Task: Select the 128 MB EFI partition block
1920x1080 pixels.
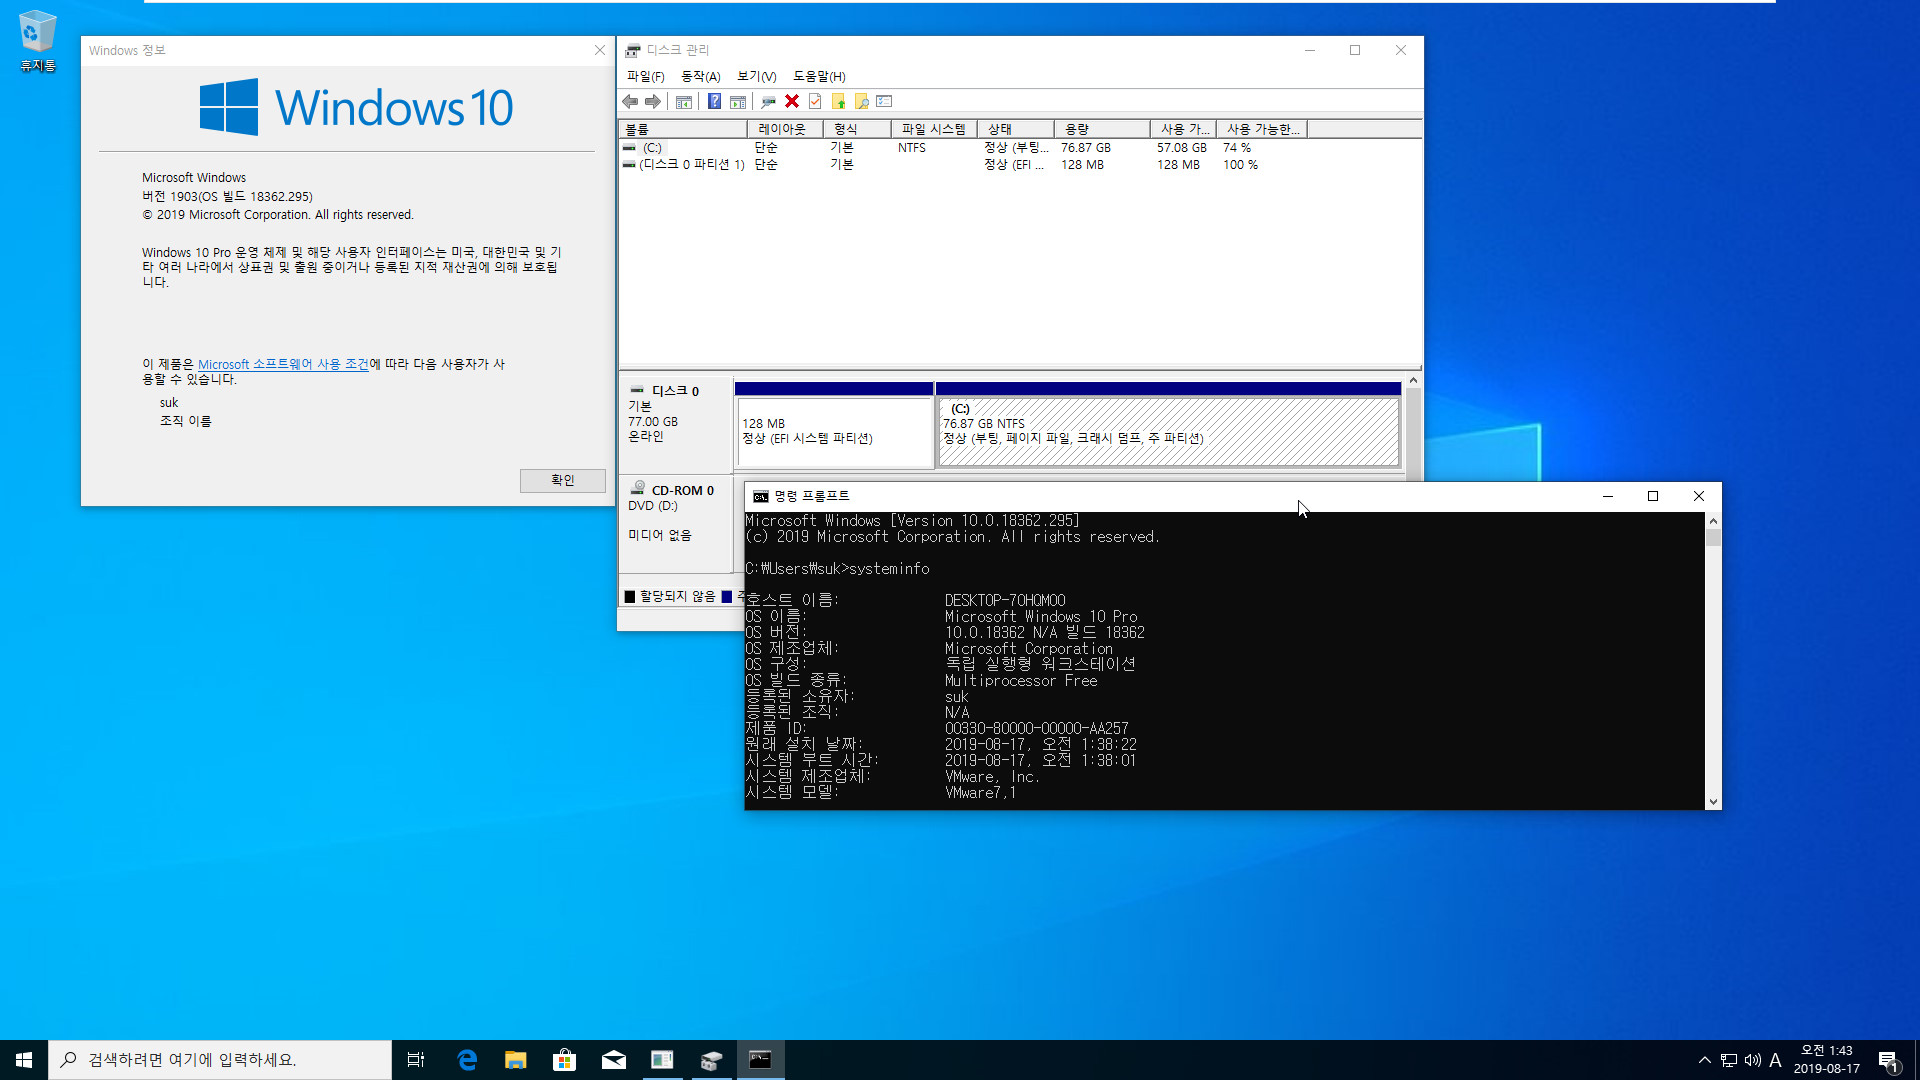Action: pos(834,431)
